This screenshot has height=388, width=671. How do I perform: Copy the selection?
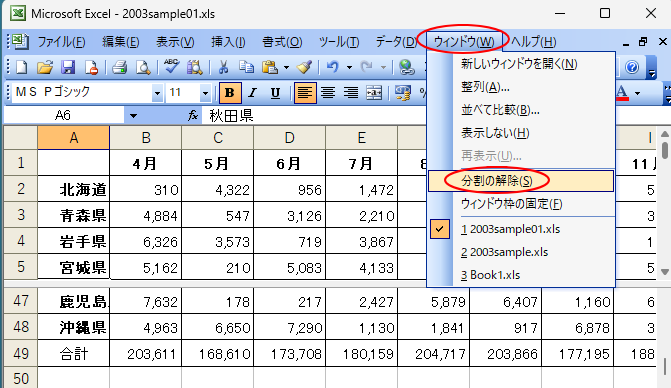click(246, 67)
